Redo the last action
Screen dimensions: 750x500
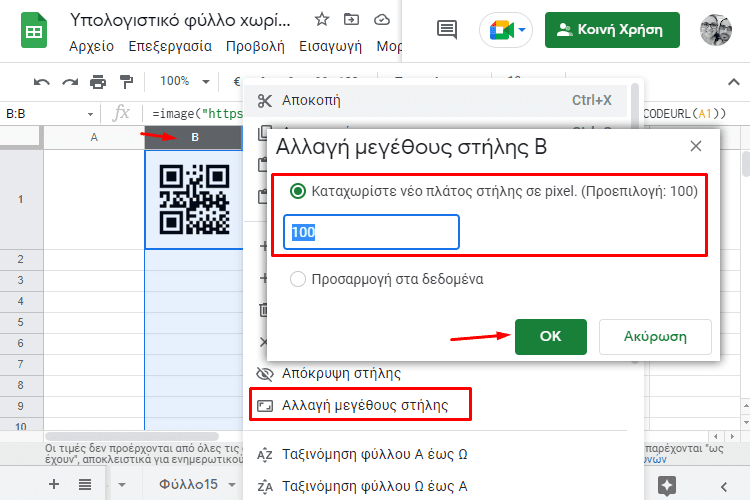[70, 82]
